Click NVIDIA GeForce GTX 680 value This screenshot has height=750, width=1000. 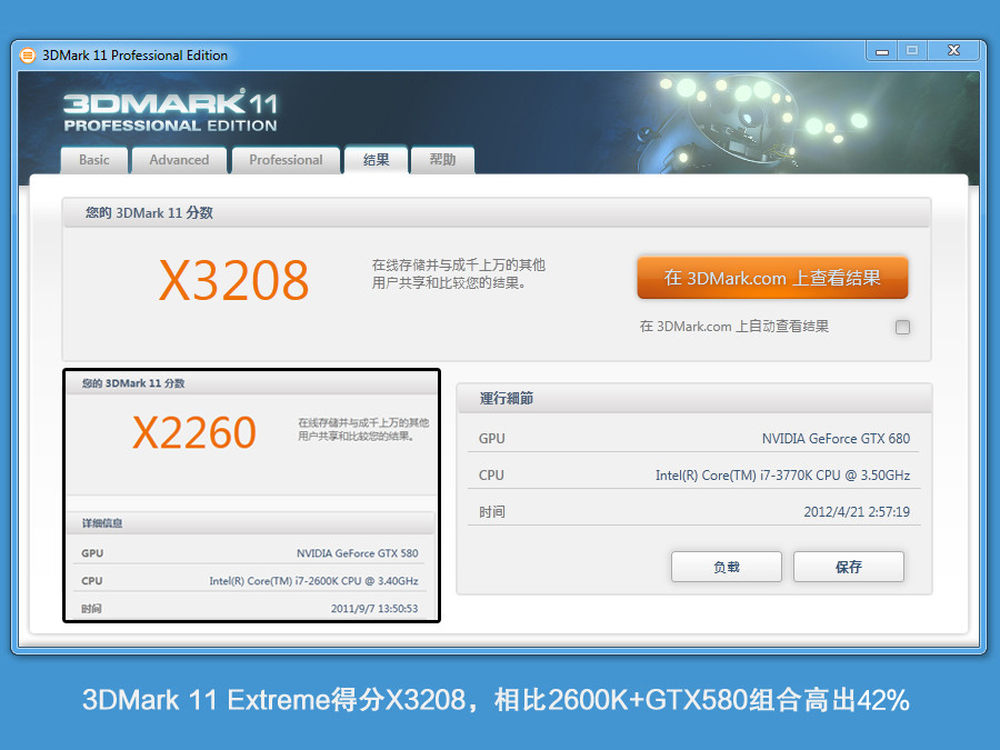[x=836, y=439]
